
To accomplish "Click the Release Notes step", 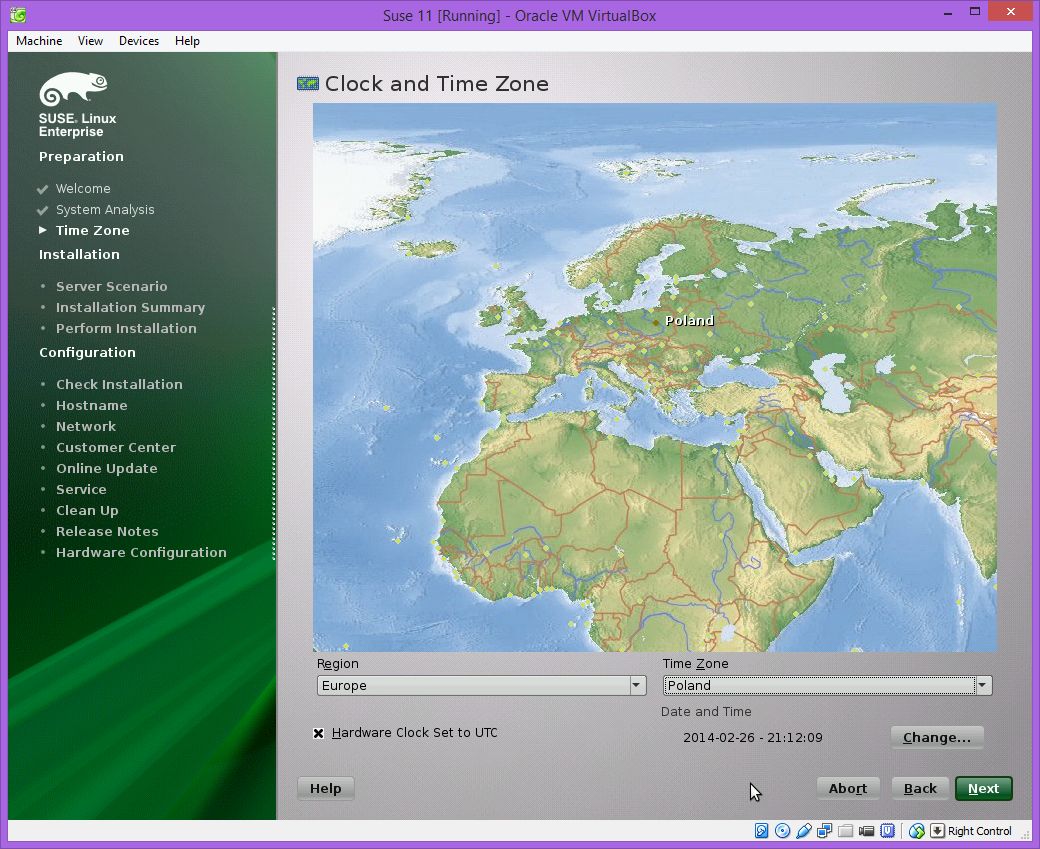I will (107, 531).
